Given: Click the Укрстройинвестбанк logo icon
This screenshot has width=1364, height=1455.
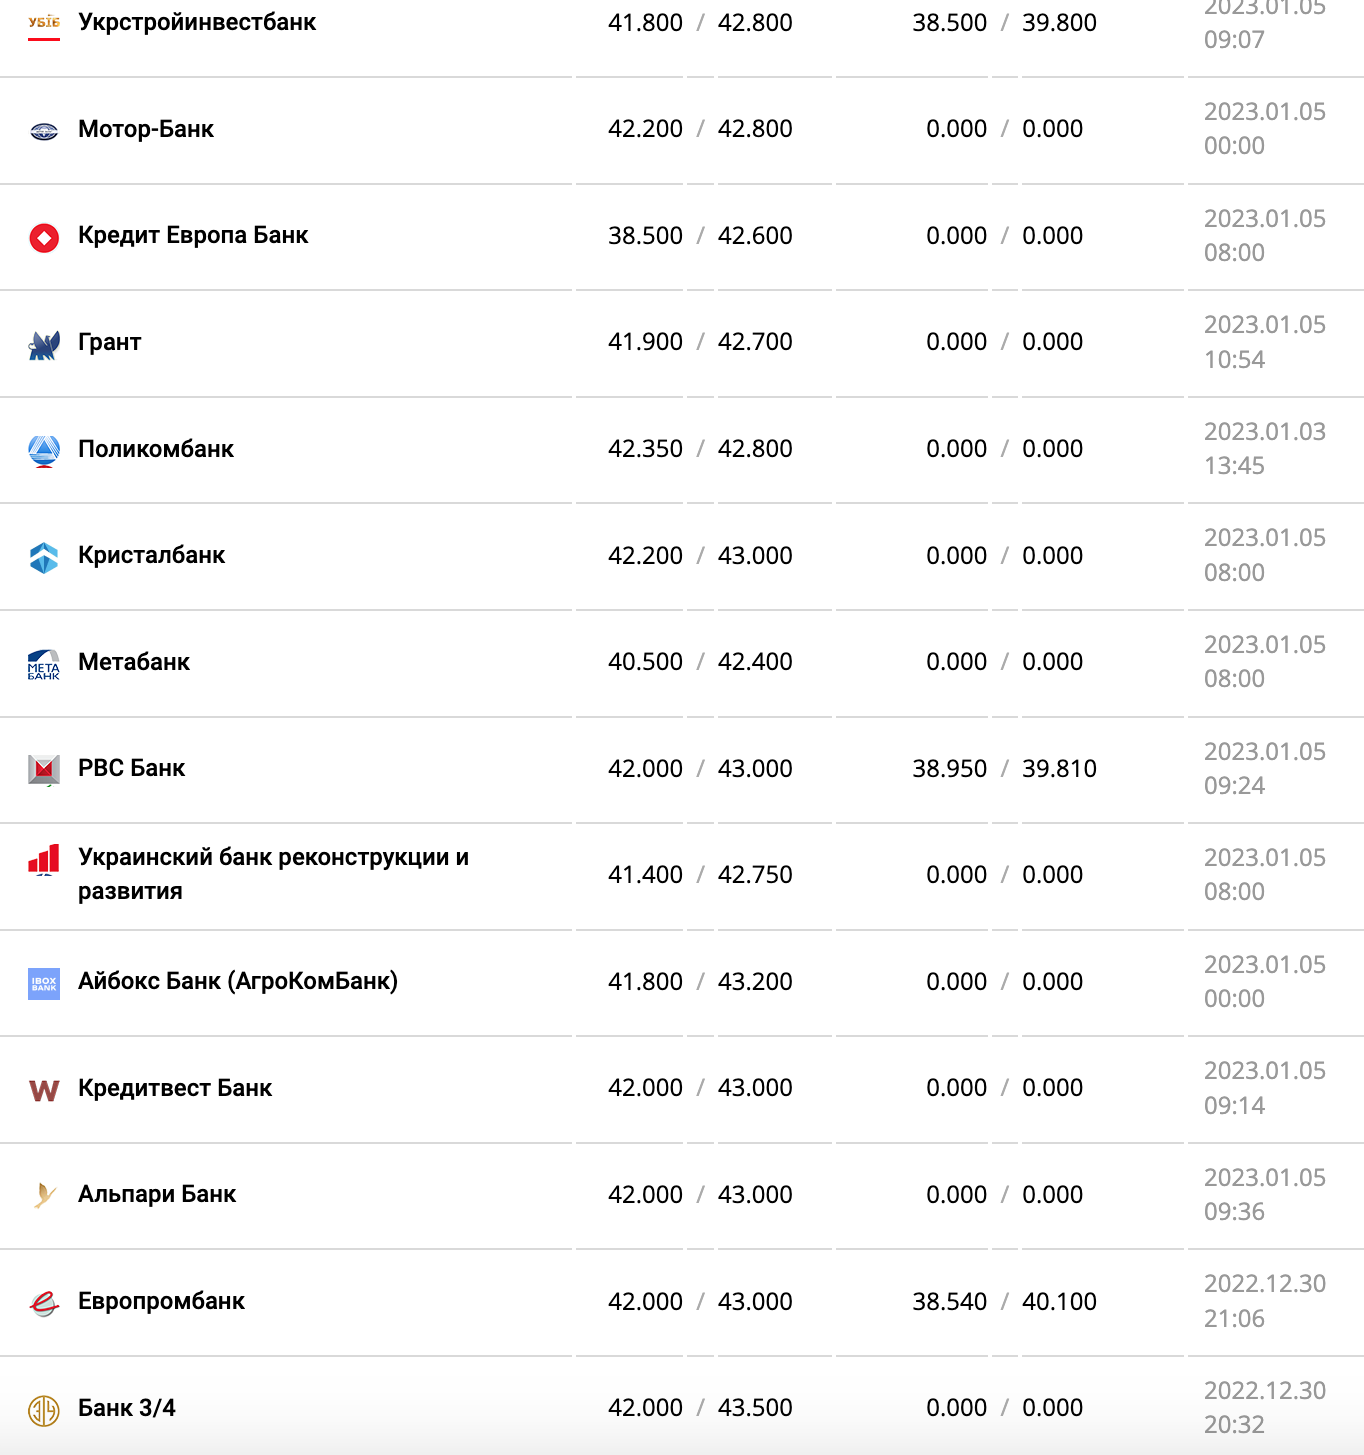Looking at the screenshot, I should 44,23.
